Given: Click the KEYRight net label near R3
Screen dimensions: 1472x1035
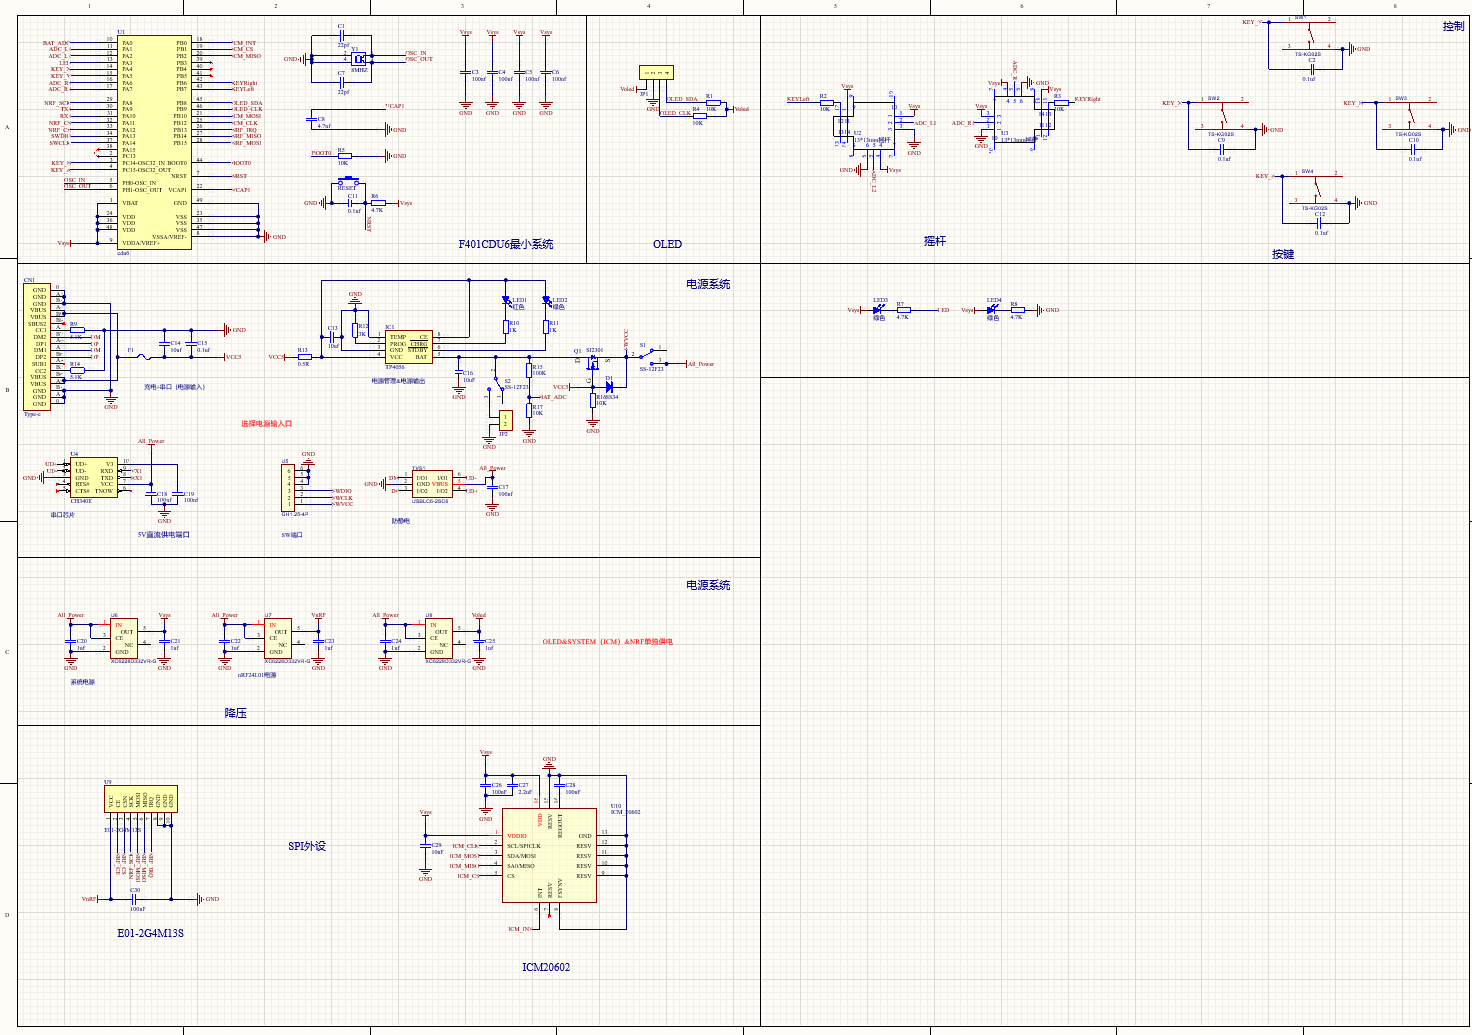Looking at the screenshot, I should (1087, 99).
